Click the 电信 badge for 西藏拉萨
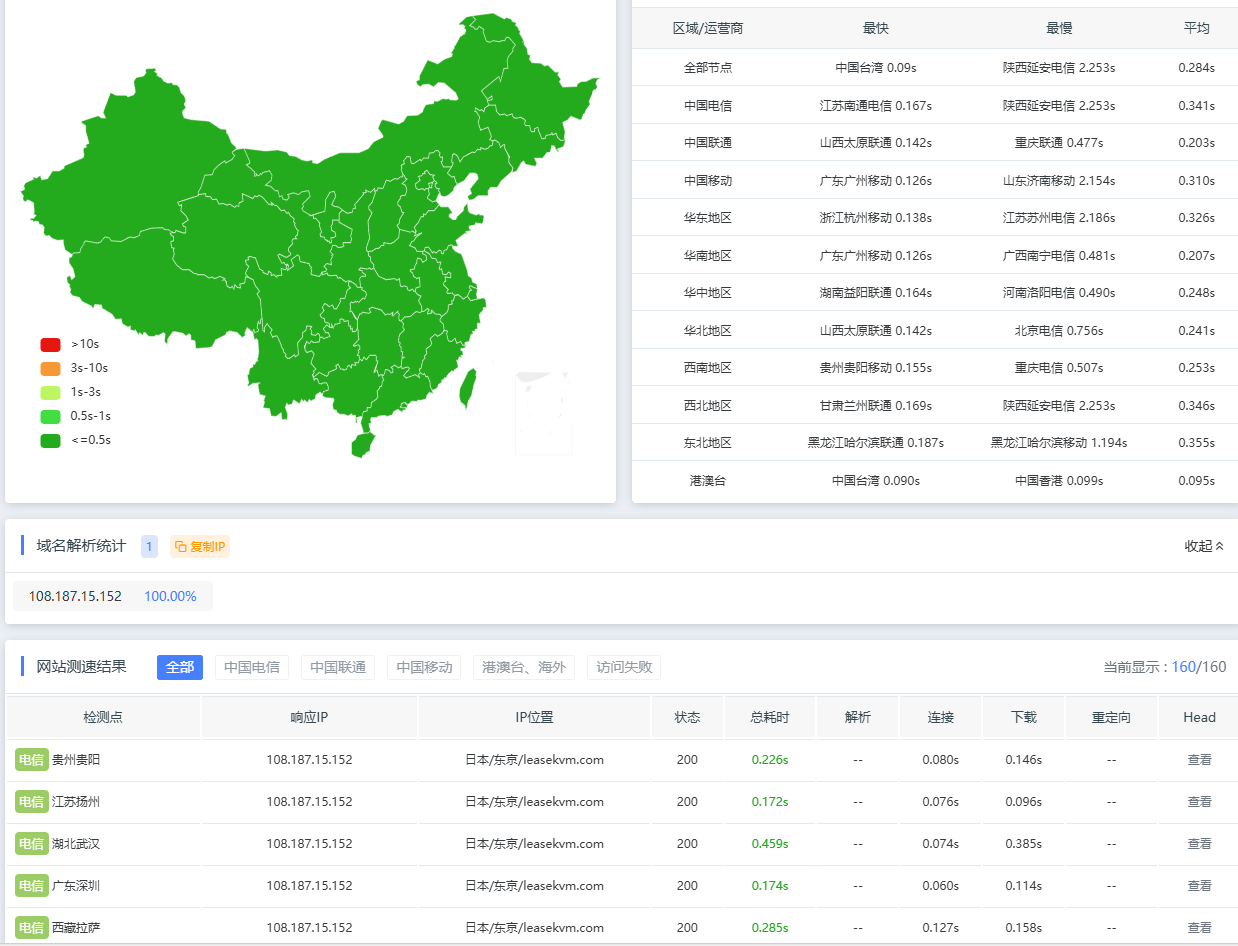The width and height of the screenshot is (1238, 946). [x=31, y=928]
